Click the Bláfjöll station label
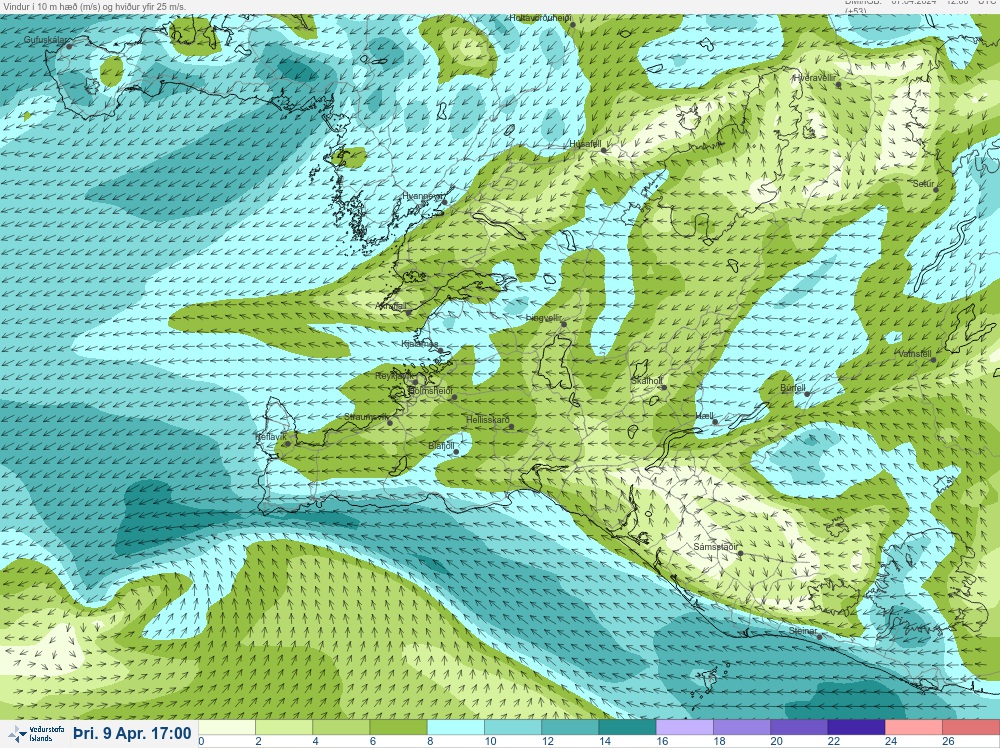 click(441, 446)
